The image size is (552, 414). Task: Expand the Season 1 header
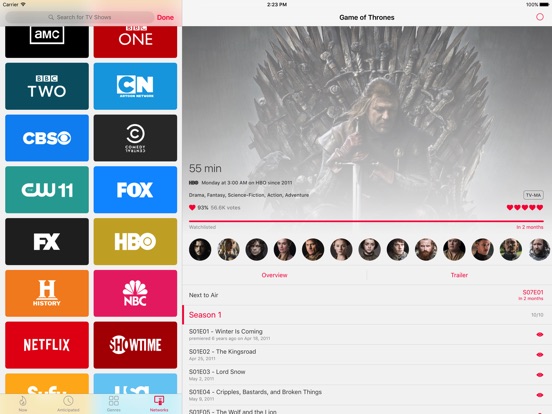pos(367,315)
